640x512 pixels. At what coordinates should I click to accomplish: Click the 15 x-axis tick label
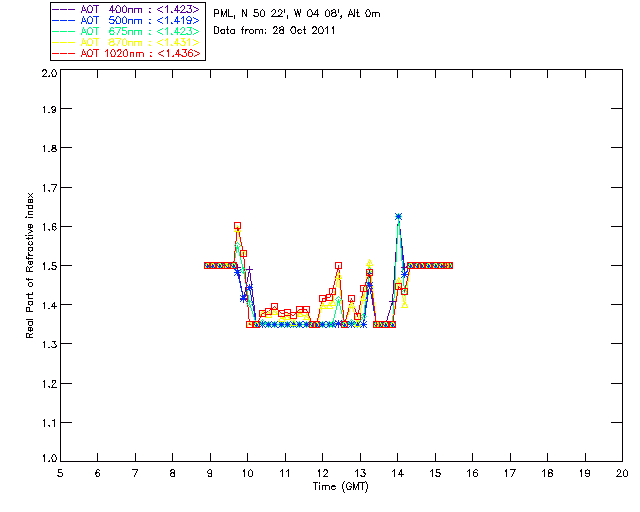[435, 473]
